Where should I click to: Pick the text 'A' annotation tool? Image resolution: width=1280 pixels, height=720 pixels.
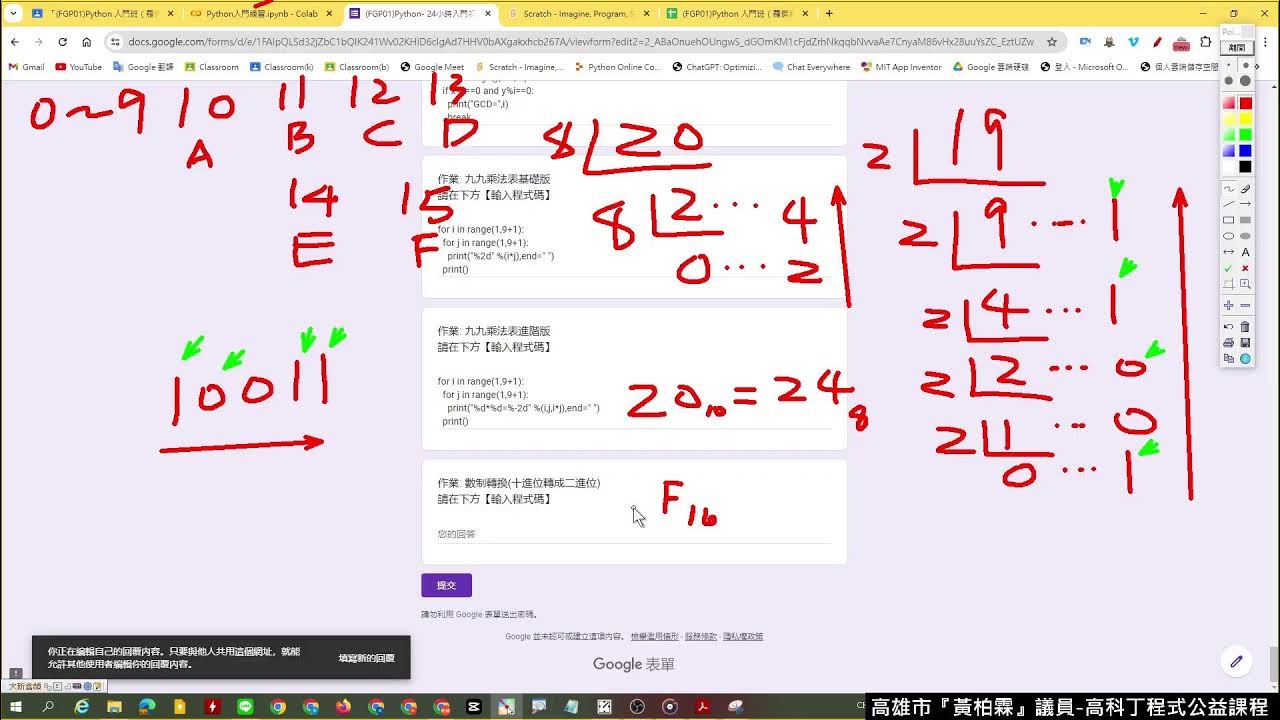(1245, 252)
